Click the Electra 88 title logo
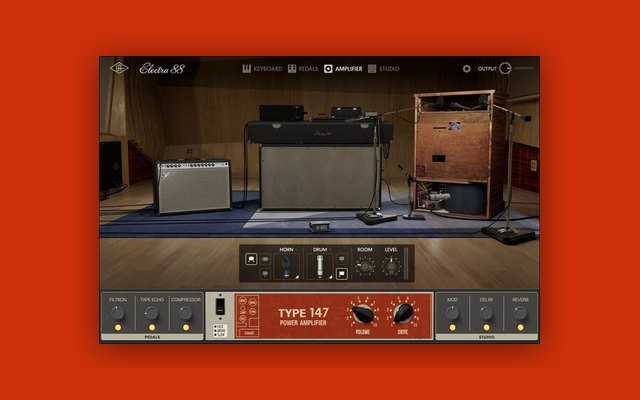 (162, 69)
